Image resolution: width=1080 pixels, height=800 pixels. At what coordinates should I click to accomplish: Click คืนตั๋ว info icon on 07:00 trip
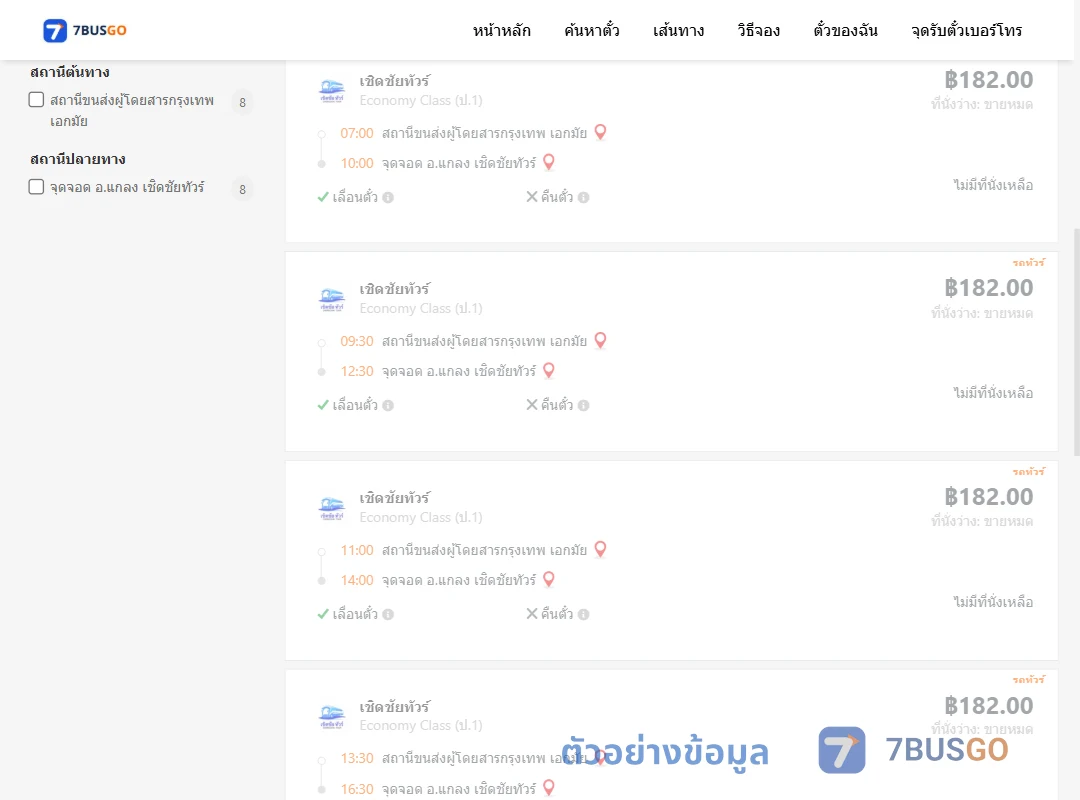pos(583,198)
